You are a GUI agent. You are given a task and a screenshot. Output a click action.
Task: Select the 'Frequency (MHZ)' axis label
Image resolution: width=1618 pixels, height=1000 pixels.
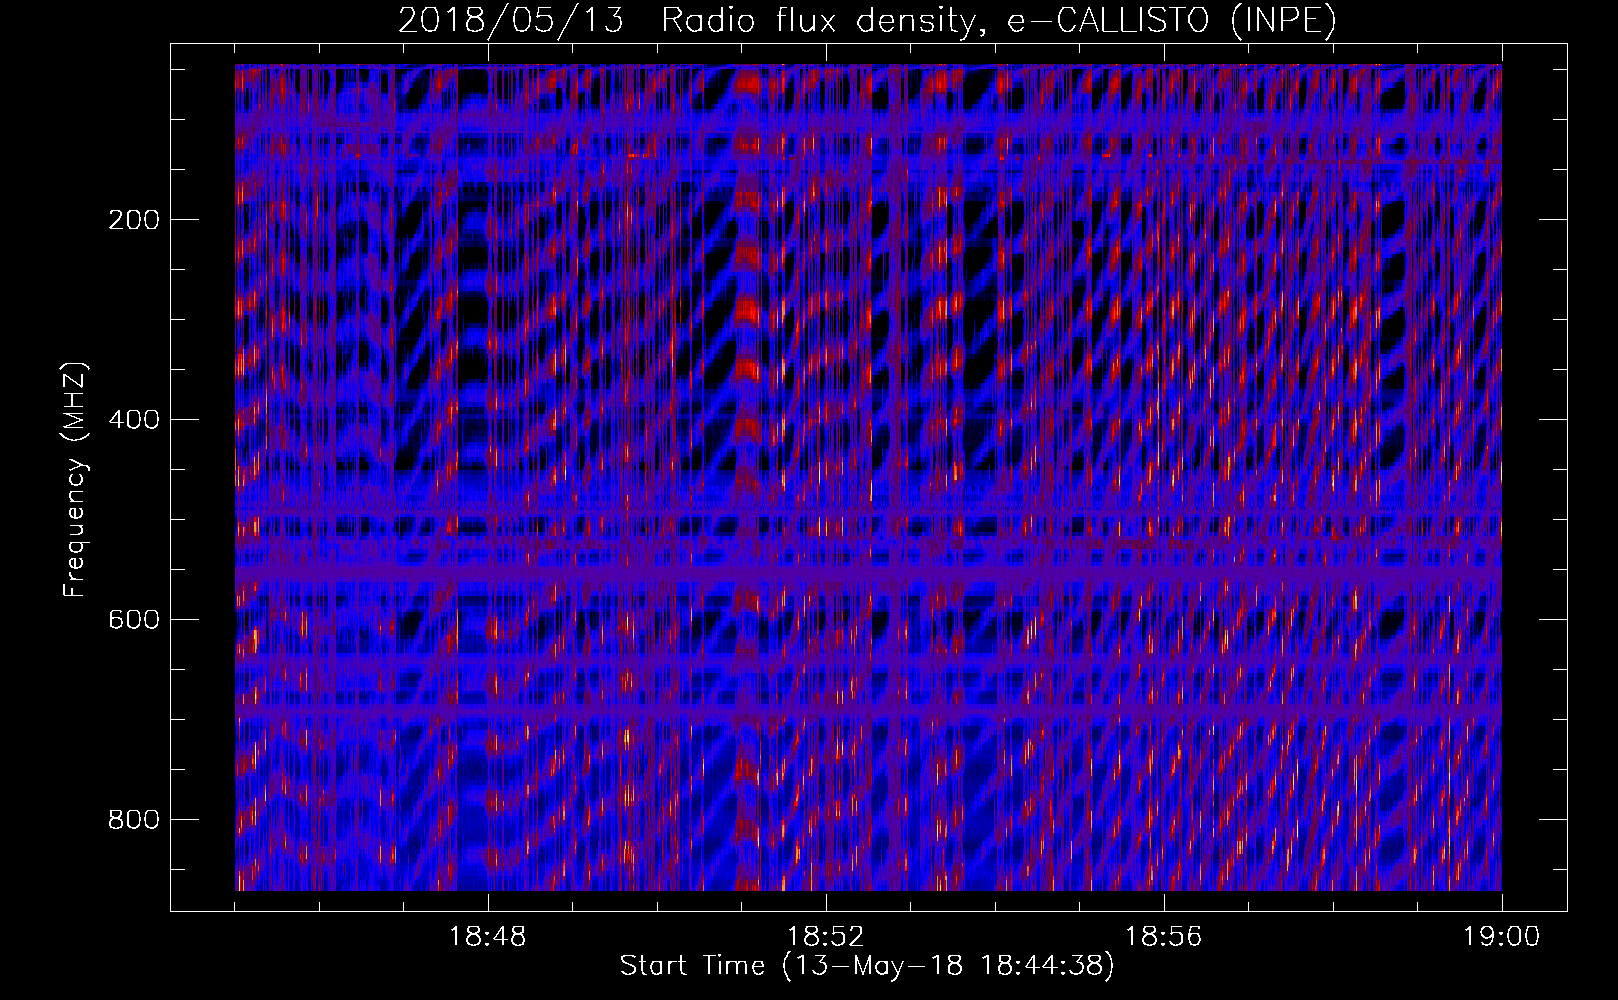point(75,479)
